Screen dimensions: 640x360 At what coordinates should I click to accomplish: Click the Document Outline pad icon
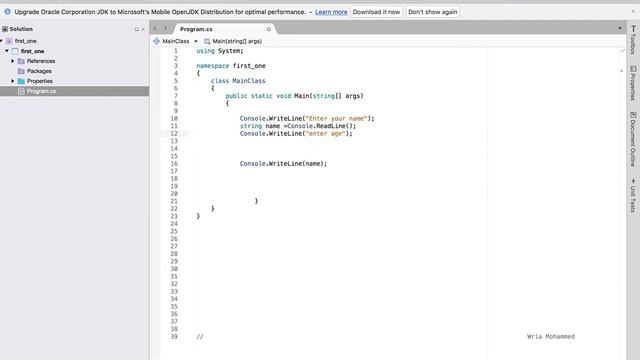(633, 115)
